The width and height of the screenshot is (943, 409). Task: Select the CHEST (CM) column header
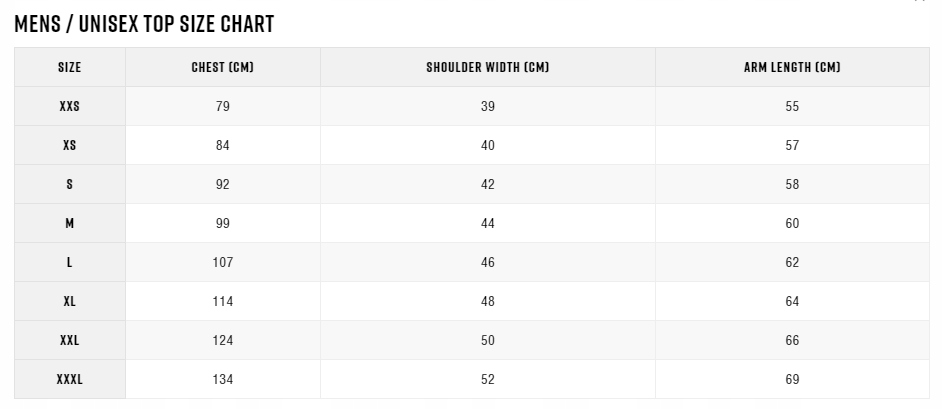[x=222, y=68]
